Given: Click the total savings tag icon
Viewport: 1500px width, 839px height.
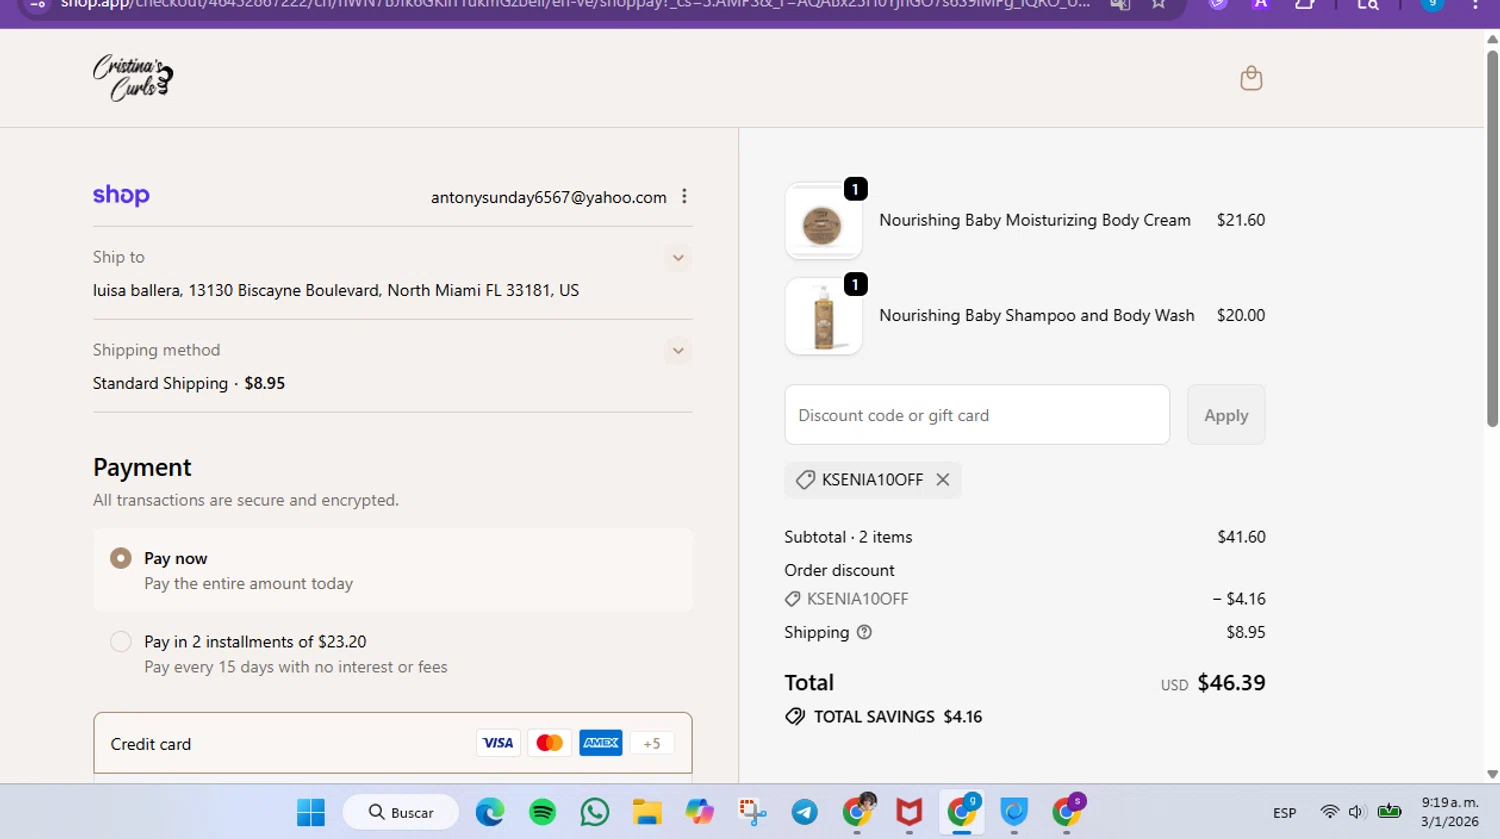Looking at the screenshot, I should tap(795, 717).
